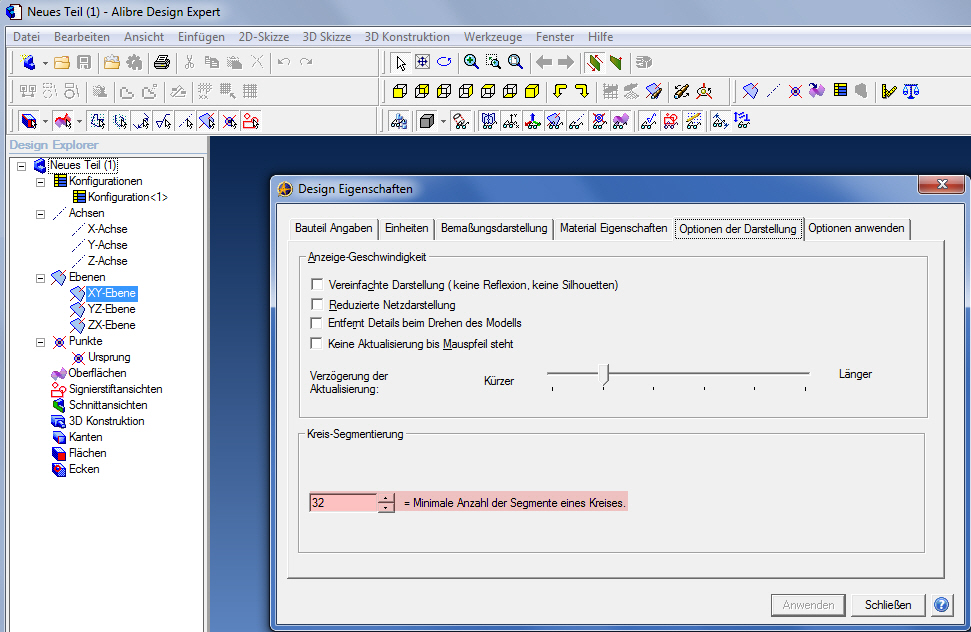
Task: Open dropdown beside surface selection filter
Action: click(x=79, y=121)
